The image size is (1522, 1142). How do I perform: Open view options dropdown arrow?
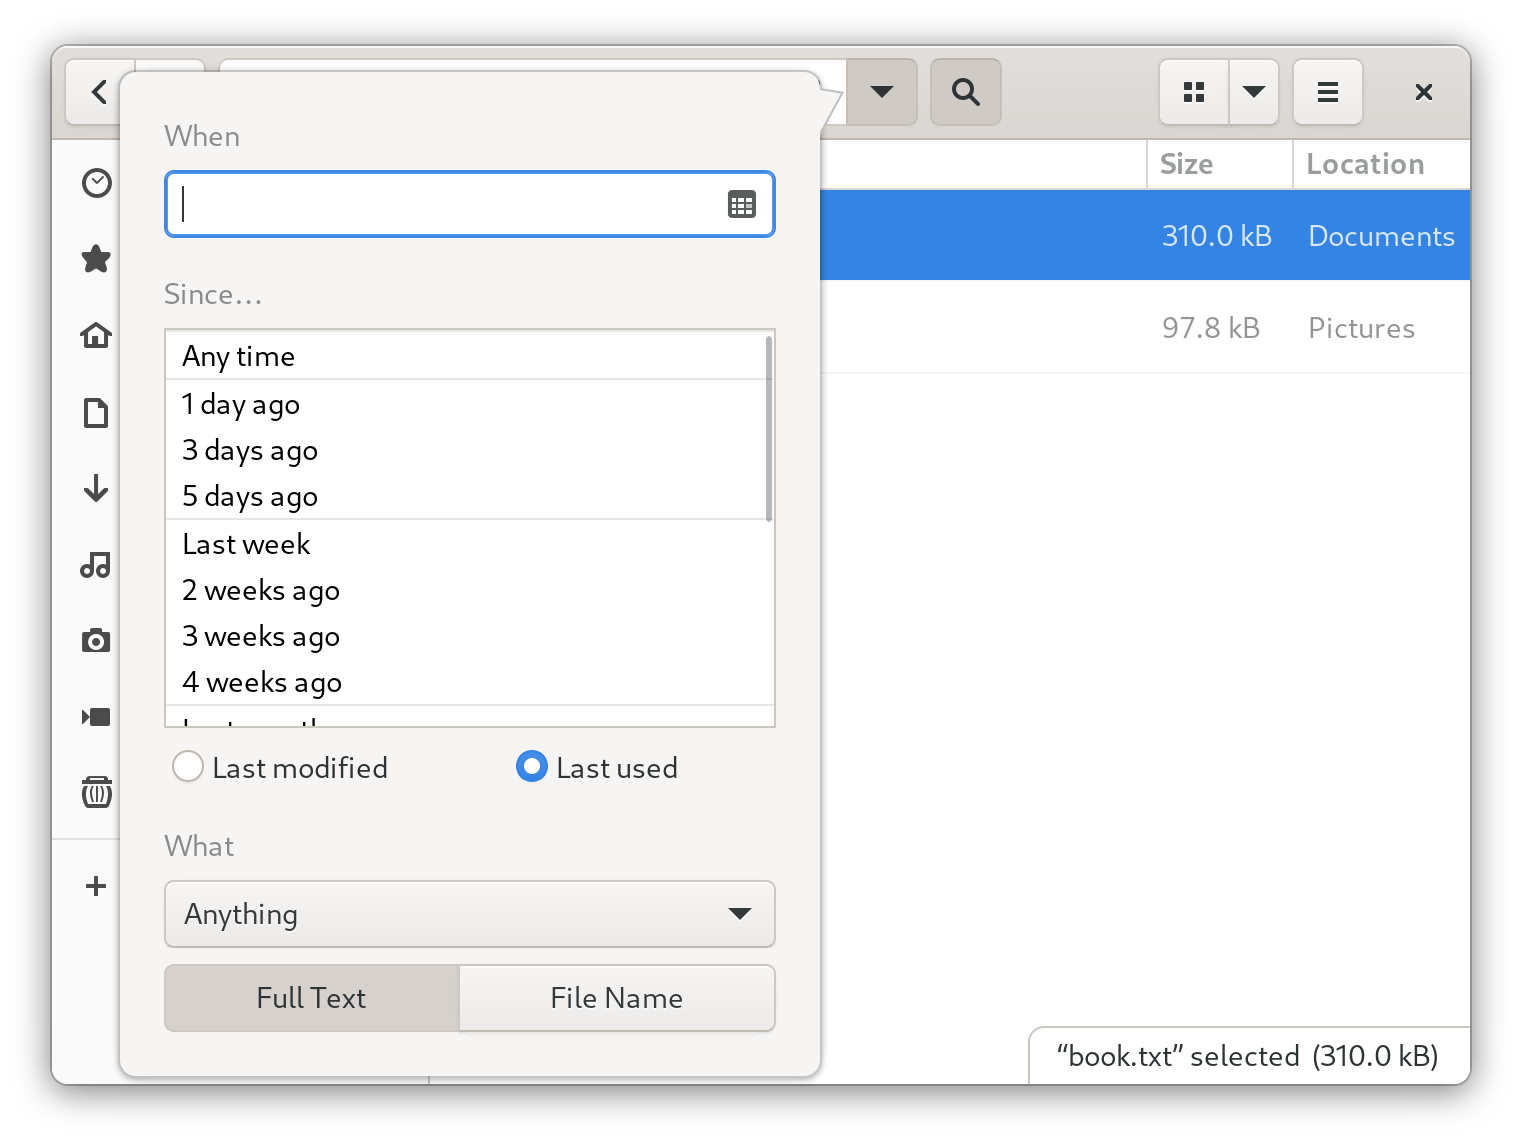coord(1254,92)
